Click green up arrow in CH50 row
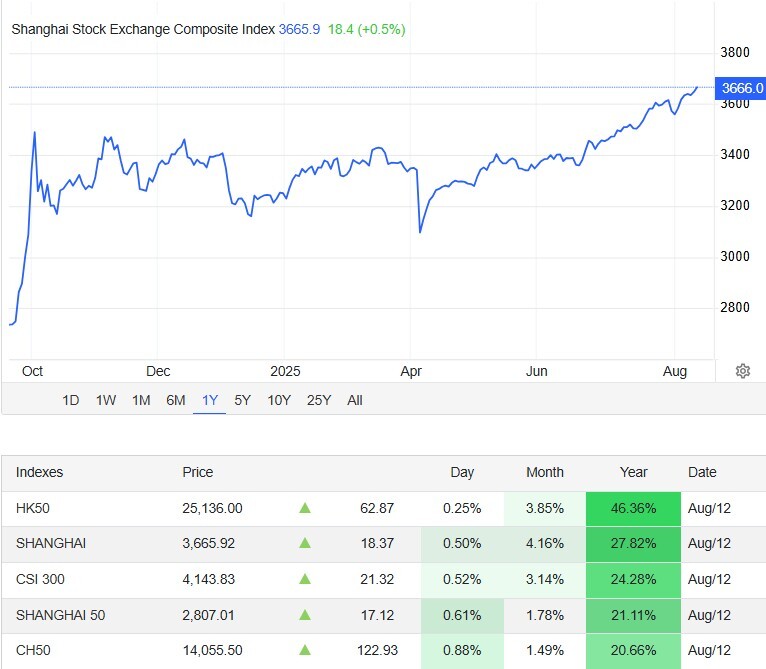Image resolution: width=766 pixels, height=669 pixels. click(305, 650)
